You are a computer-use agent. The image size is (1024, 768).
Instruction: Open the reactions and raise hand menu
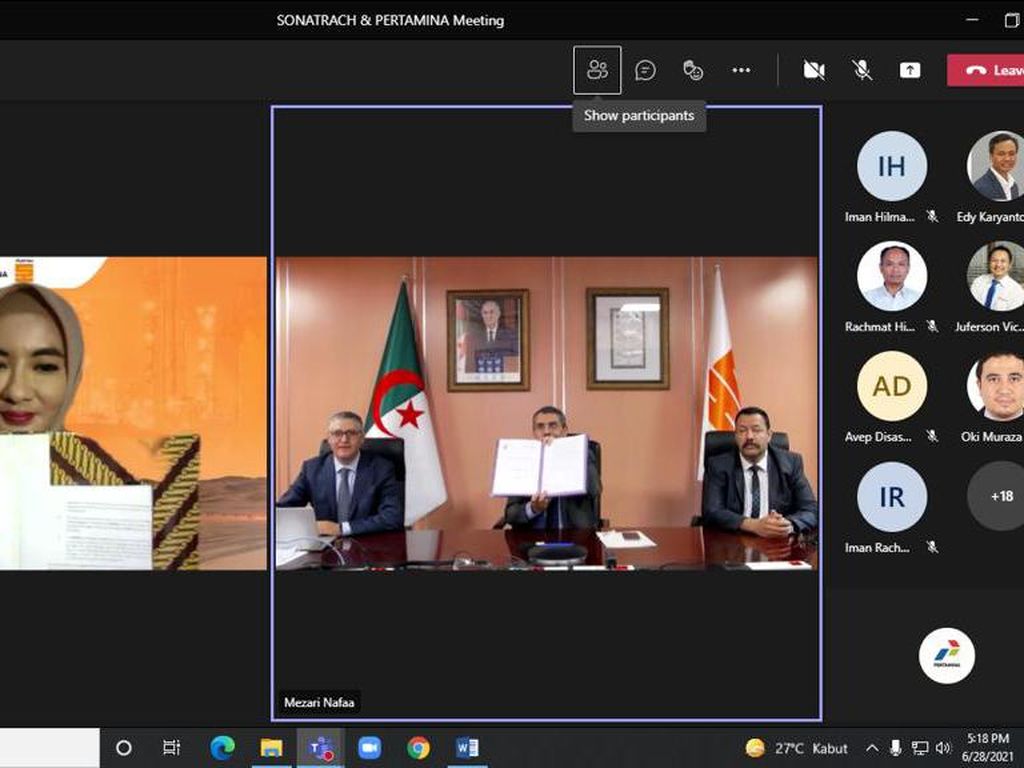693,70
